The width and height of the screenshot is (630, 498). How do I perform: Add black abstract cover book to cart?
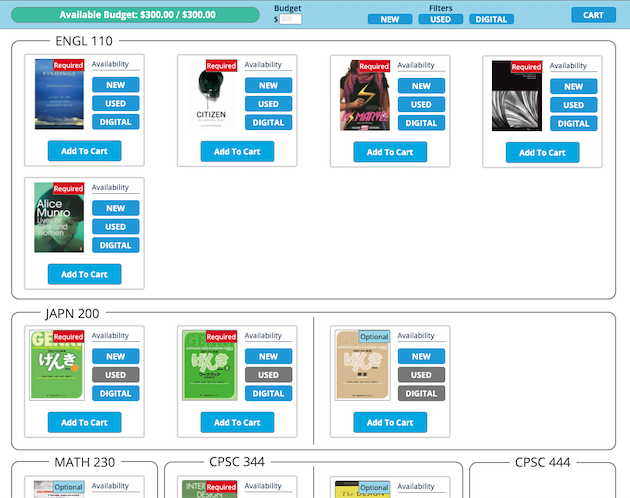(x=542, y=152)
